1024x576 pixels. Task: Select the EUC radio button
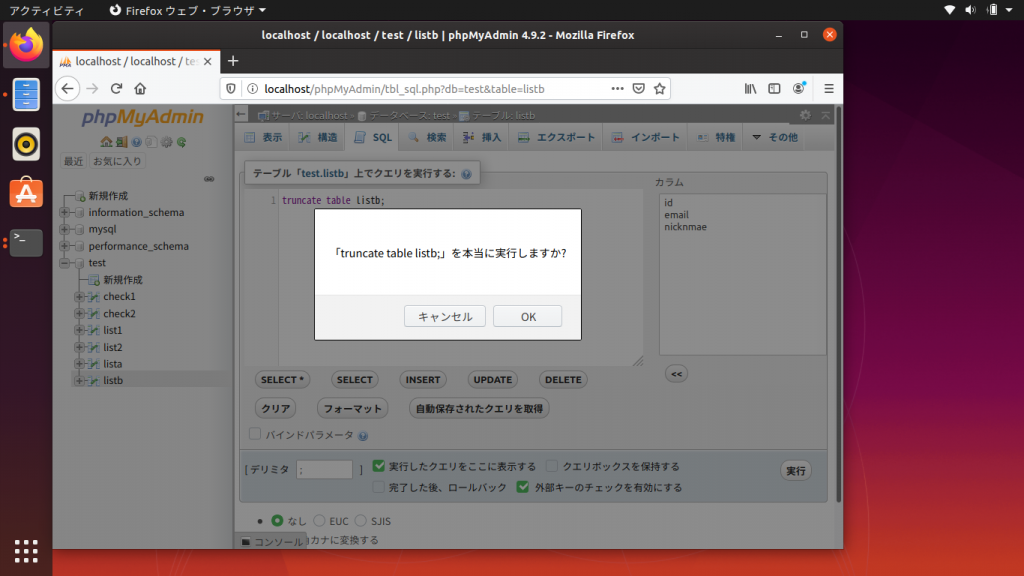(320, 521)
